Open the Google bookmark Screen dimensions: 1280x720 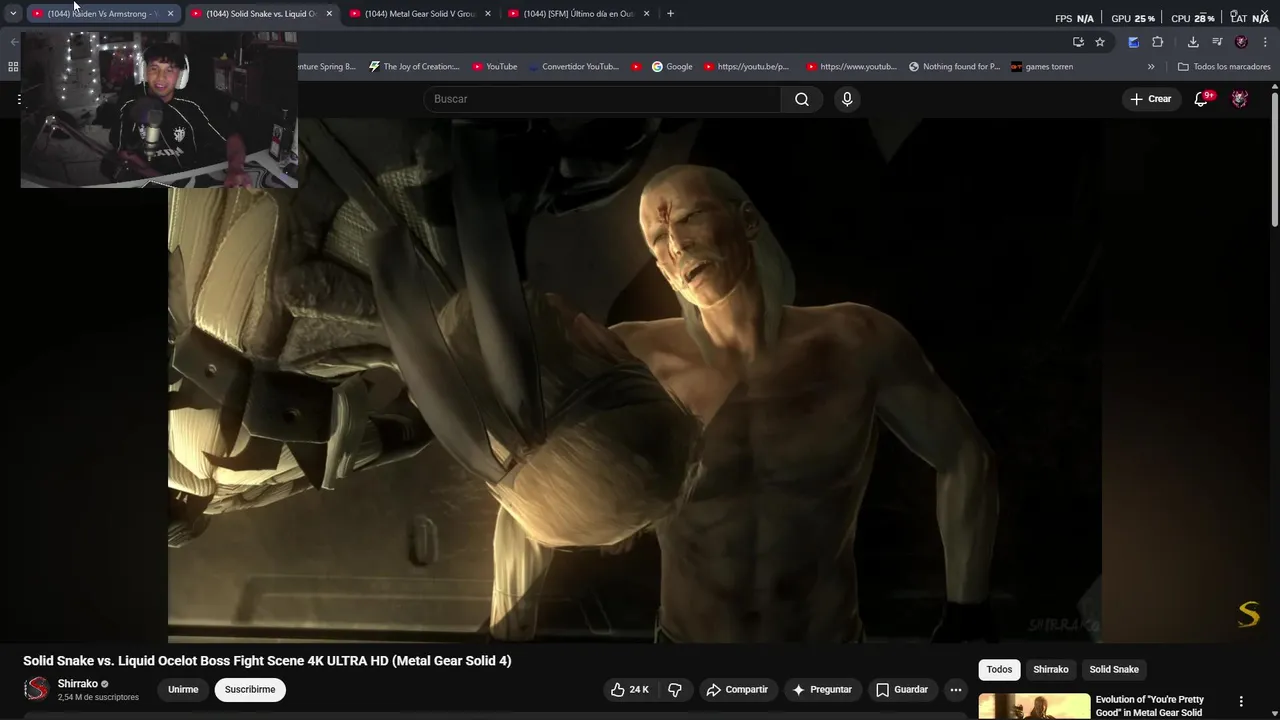[672, 67]
